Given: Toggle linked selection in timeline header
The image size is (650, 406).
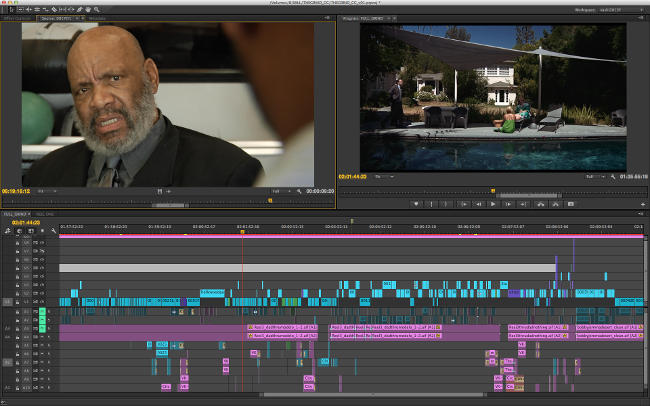Looking at the screenshot, I should (x=31, y=231).
